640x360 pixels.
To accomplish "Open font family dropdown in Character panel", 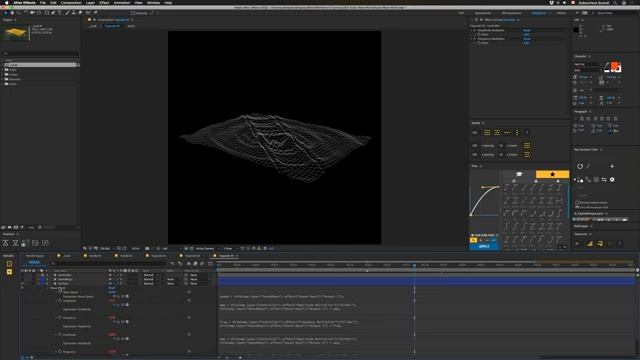I will tap(588, 64).
